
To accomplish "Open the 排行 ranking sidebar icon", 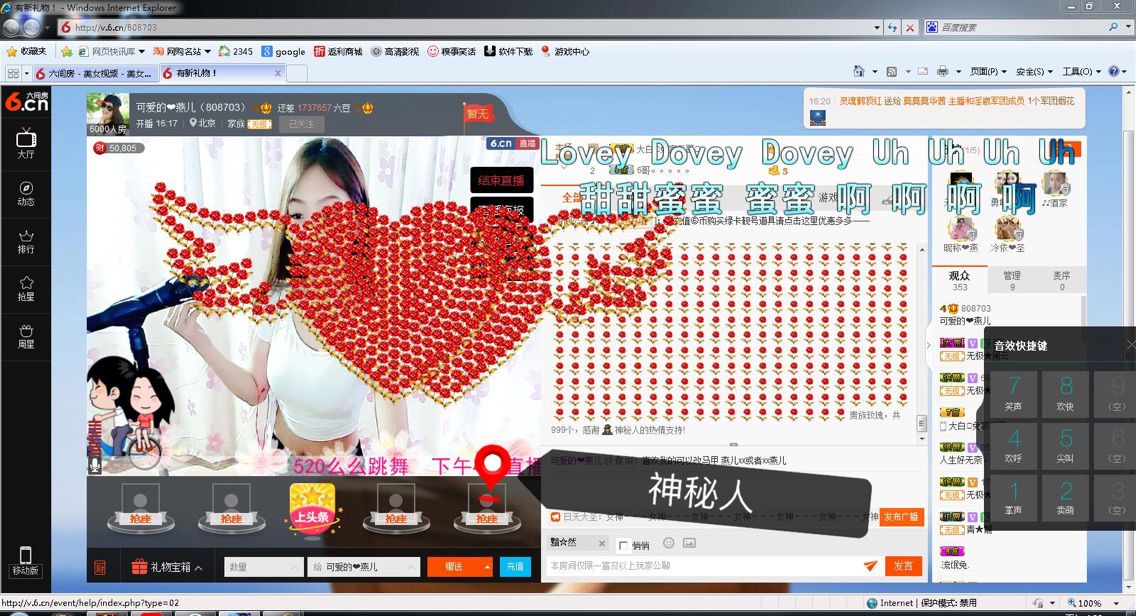I will click(x=26, y=241).
